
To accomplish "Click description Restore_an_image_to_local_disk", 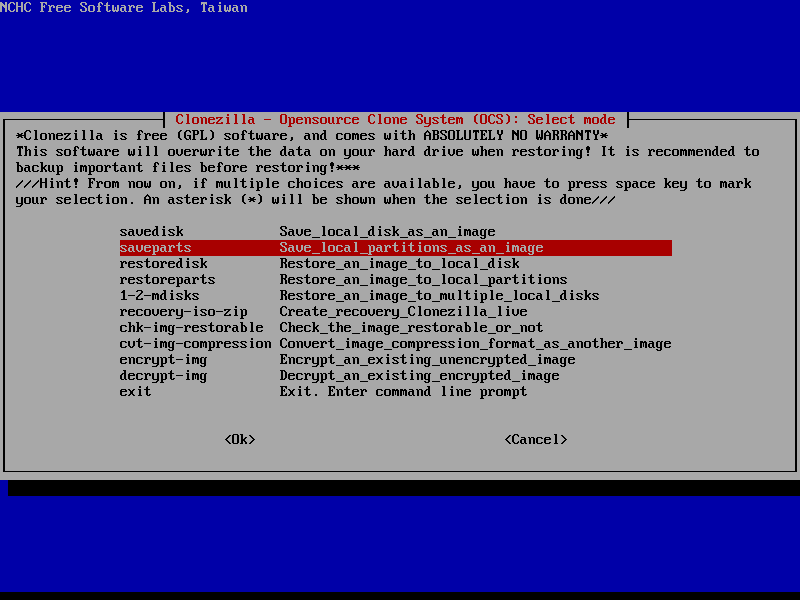I will coord(399,264).
